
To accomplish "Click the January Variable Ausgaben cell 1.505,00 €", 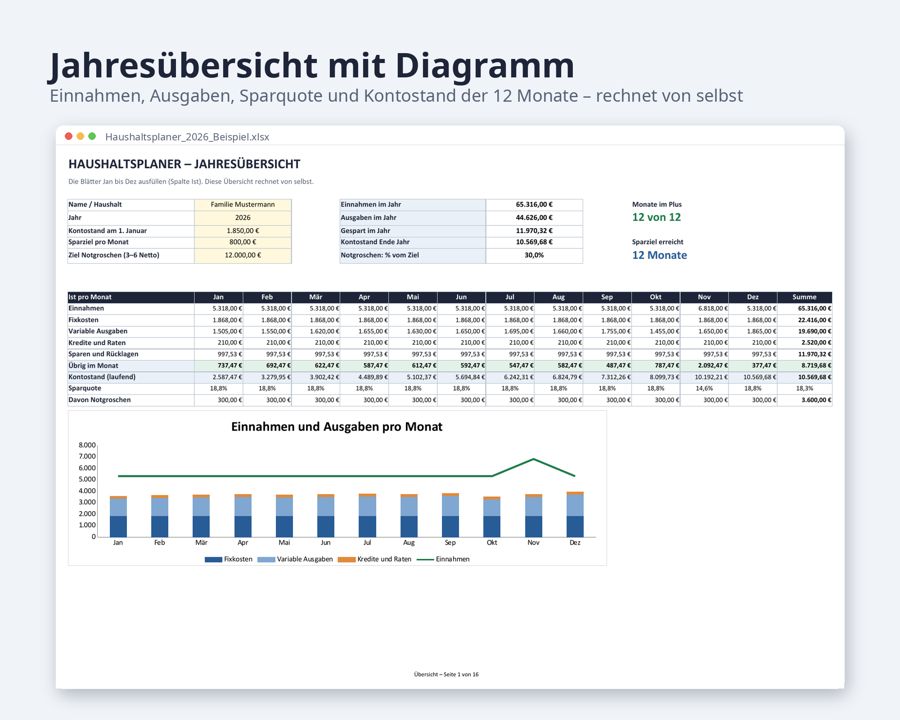I will [219, 331].
